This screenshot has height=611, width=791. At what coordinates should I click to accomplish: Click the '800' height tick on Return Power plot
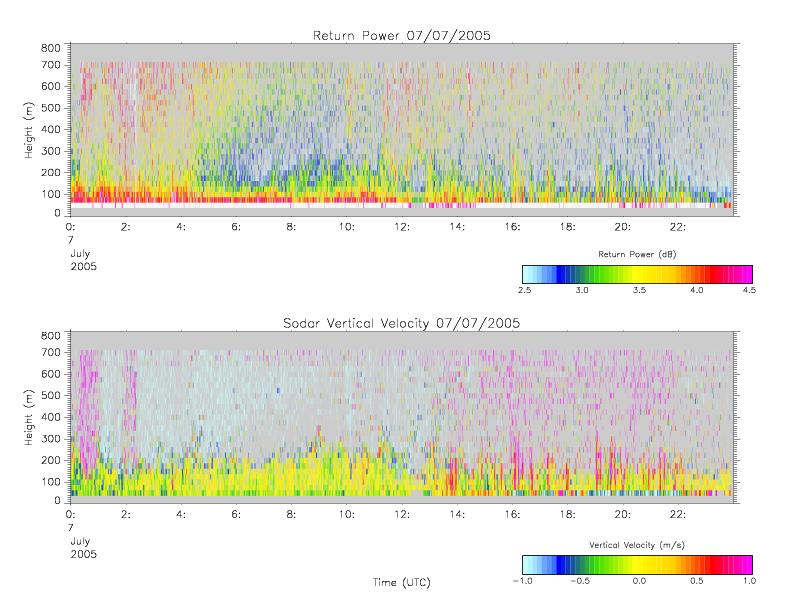point(50,48)
